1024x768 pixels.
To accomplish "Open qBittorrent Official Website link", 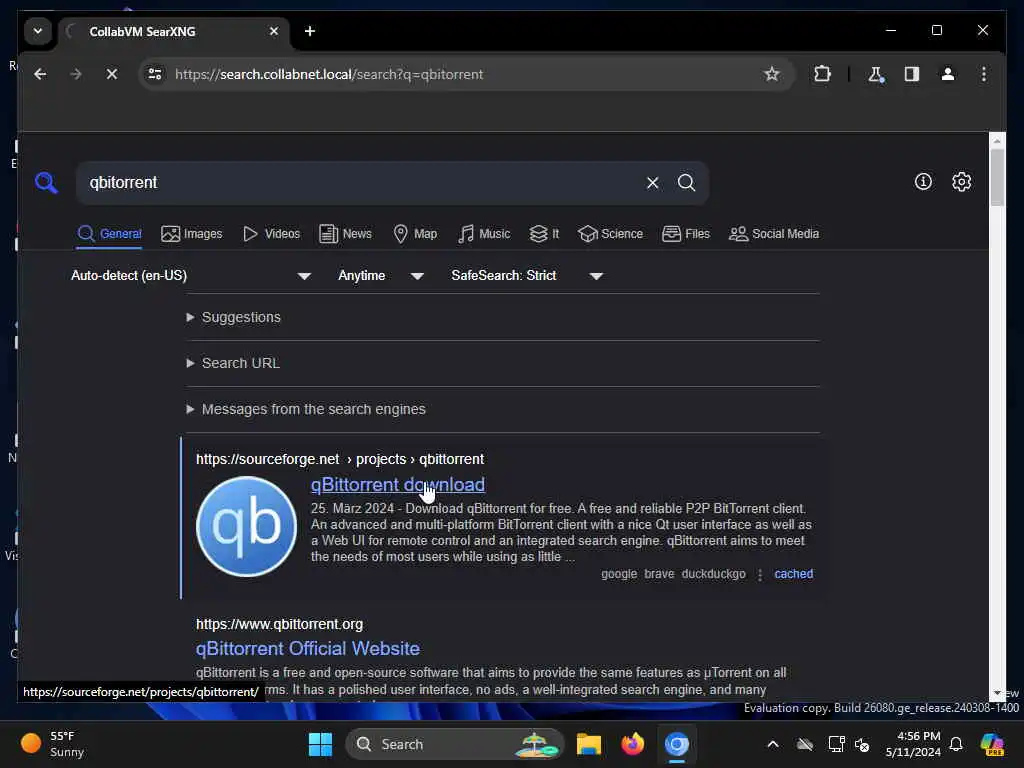I will [308, 648].
